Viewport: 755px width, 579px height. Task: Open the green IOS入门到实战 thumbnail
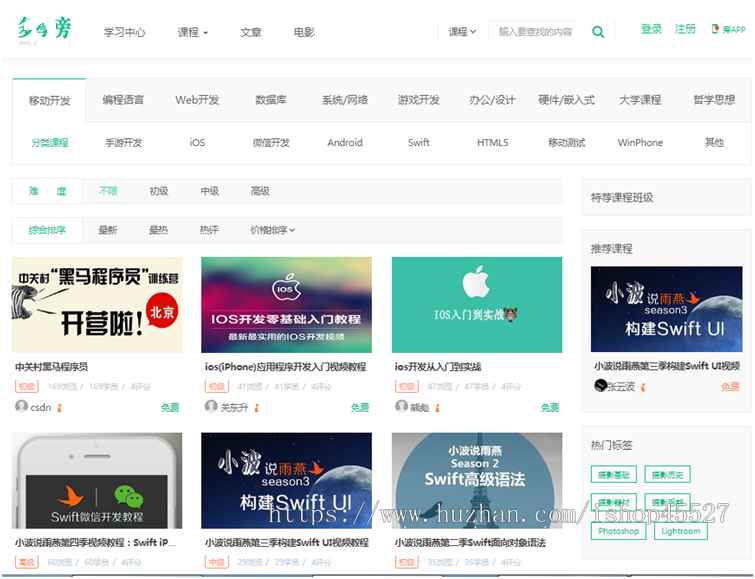pos(477,305)
